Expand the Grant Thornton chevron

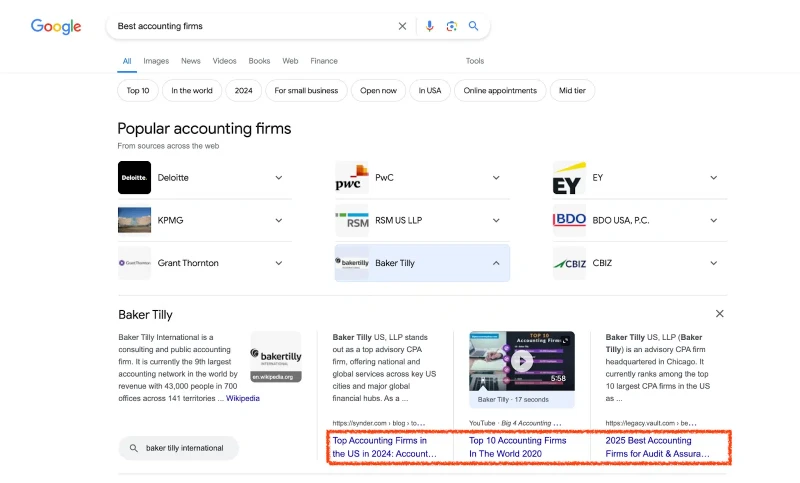(279, 263)
